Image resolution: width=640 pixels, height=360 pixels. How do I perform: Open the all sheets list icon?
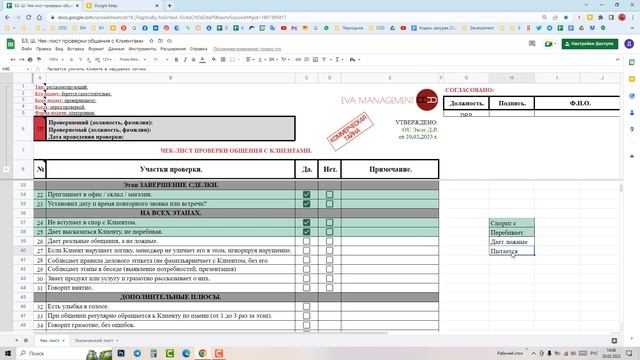tap(26, 340)
